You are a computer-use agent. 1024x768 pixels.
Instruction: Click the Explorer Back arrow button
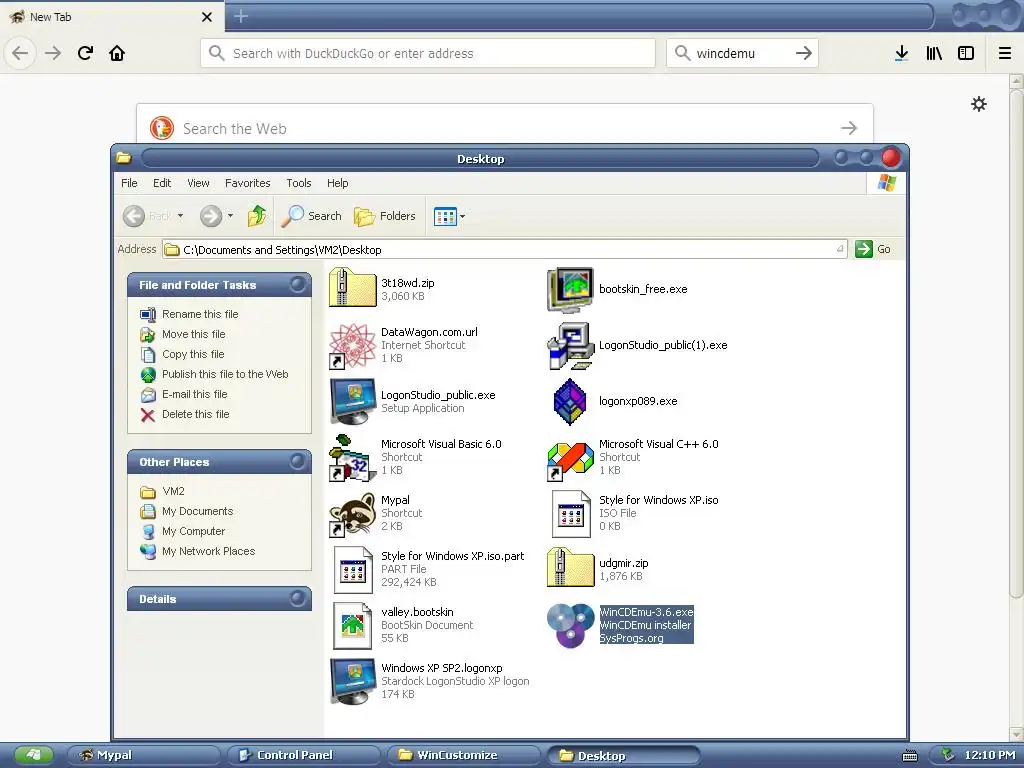point(134,216)
